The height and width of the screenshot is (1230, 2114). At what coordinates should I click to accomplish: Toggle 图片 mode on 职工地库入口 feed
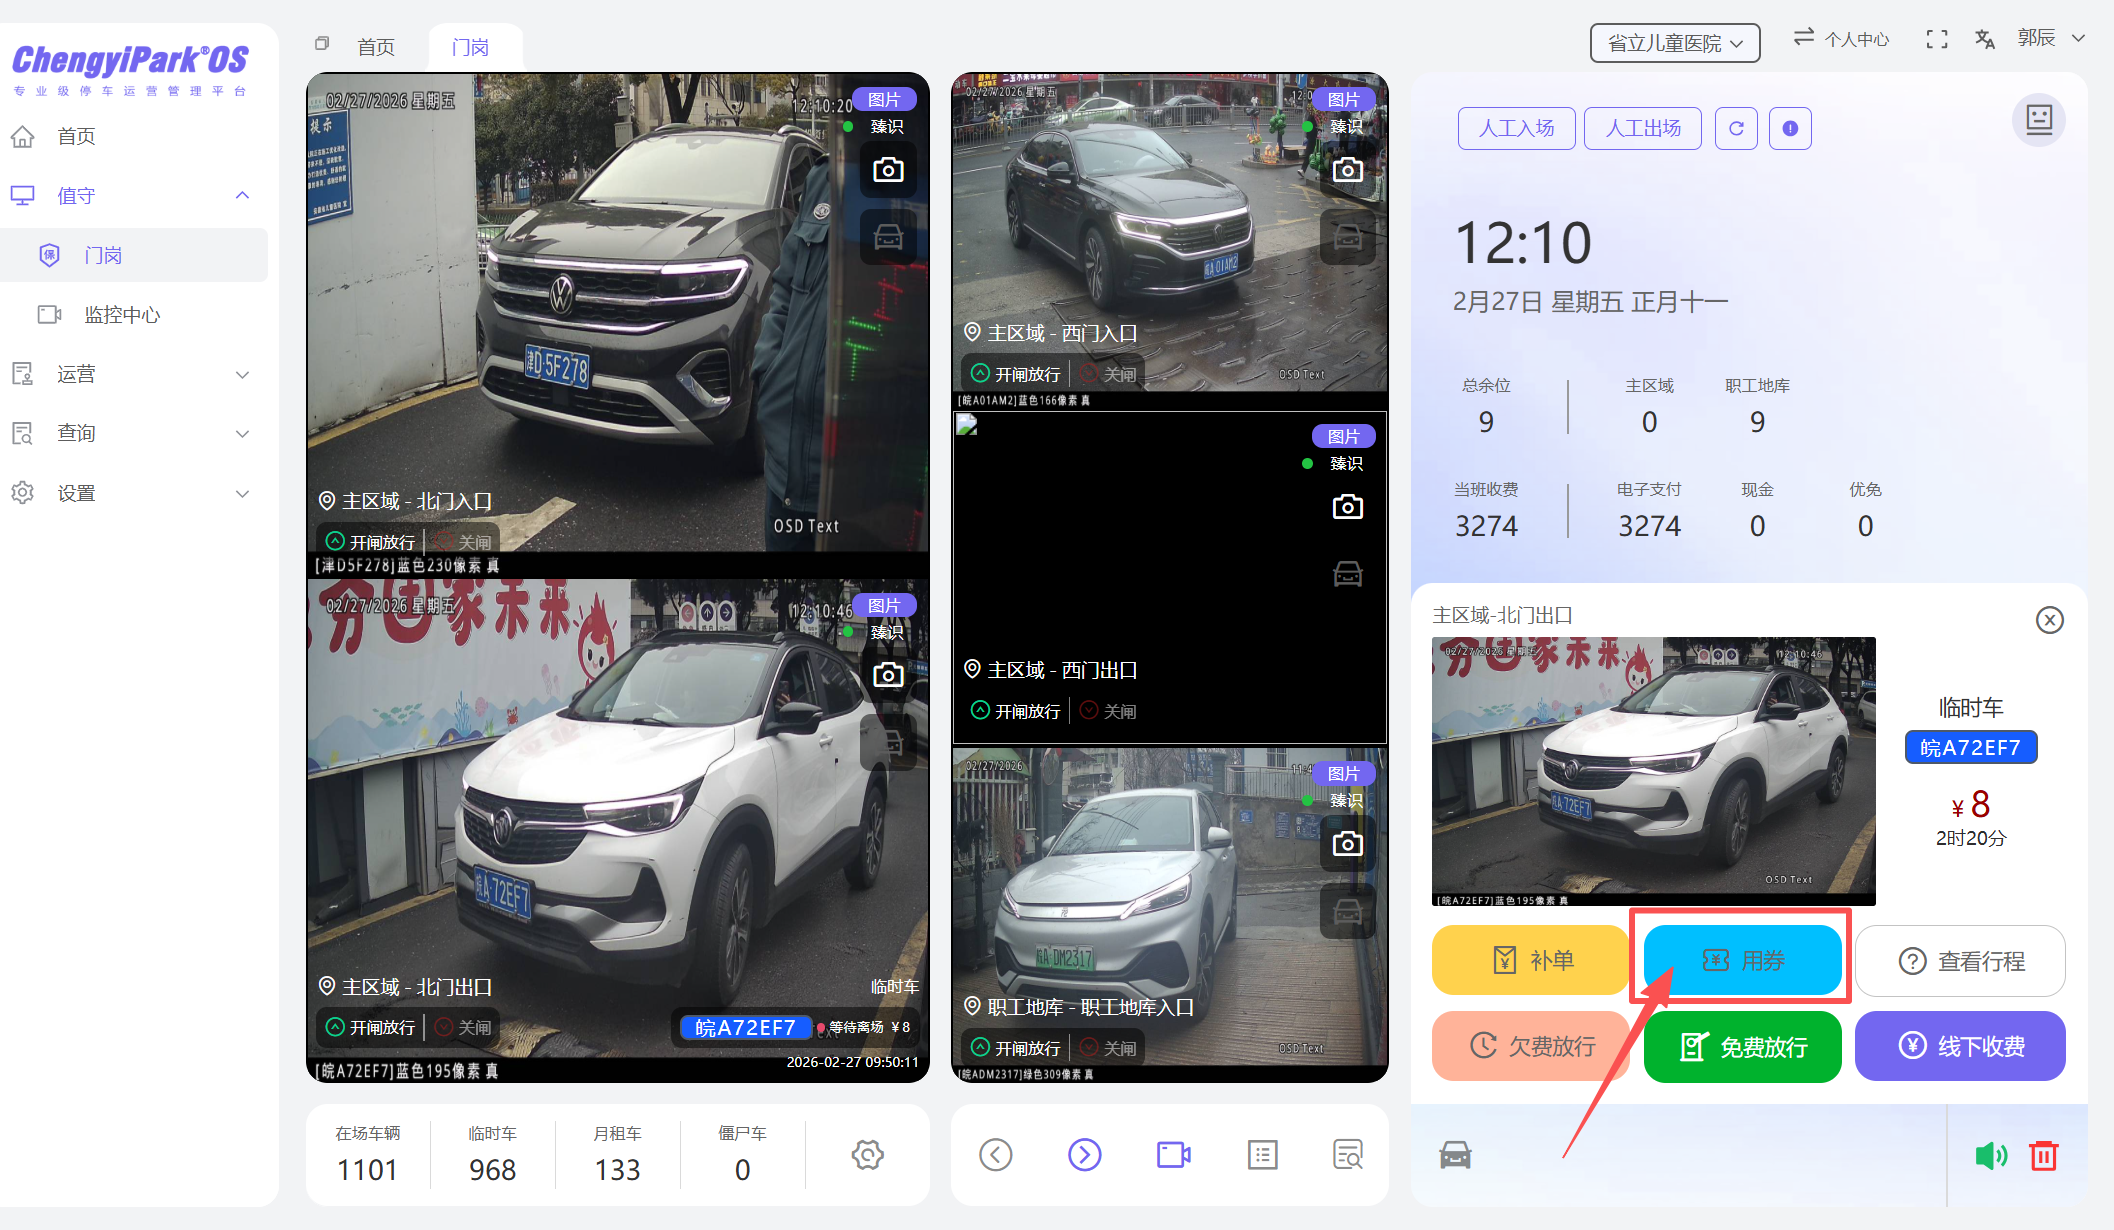1343,773
